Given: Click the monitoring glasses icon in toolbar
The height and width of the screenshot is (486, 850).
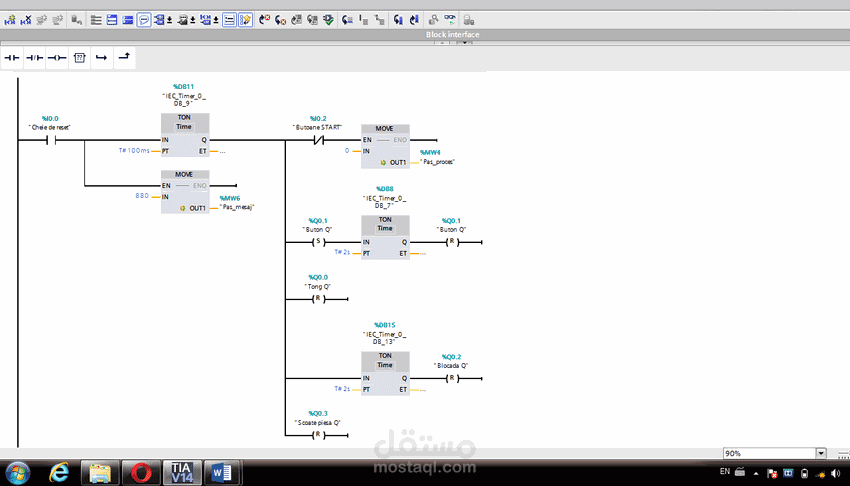Looking at the screenshot, I should [449, 20].
